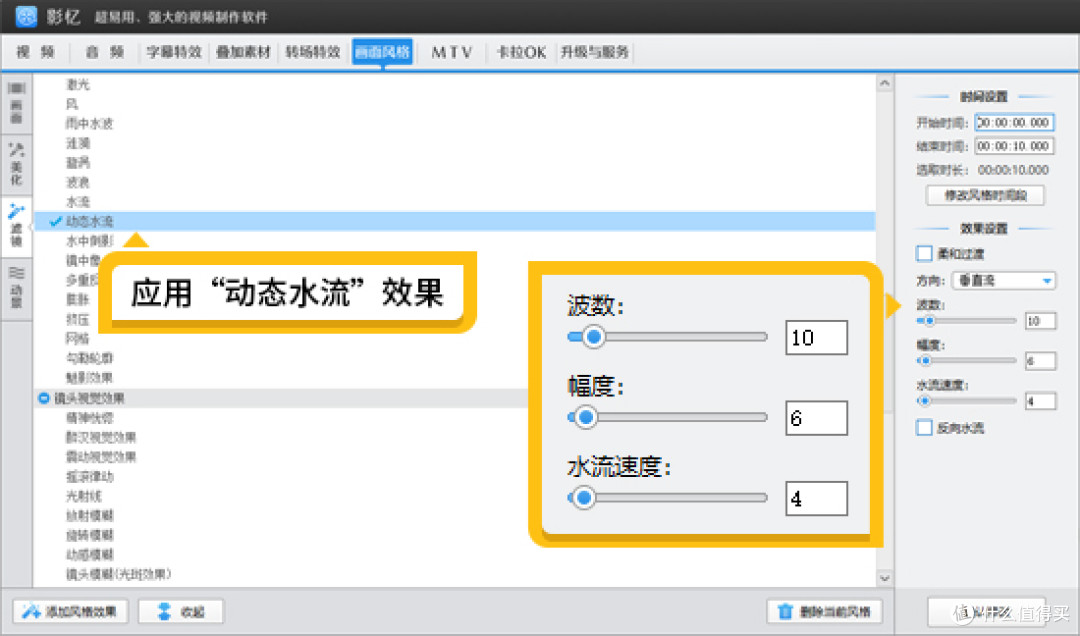
Task: Open the 升级与服务 tab
Action: click(x=594, y=52)
